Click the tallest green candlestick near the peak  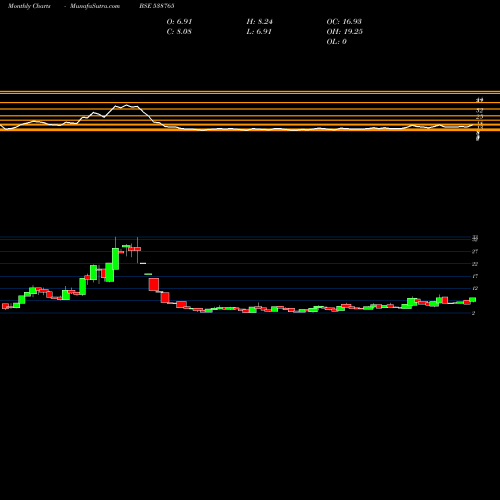(x=116, y=259)
